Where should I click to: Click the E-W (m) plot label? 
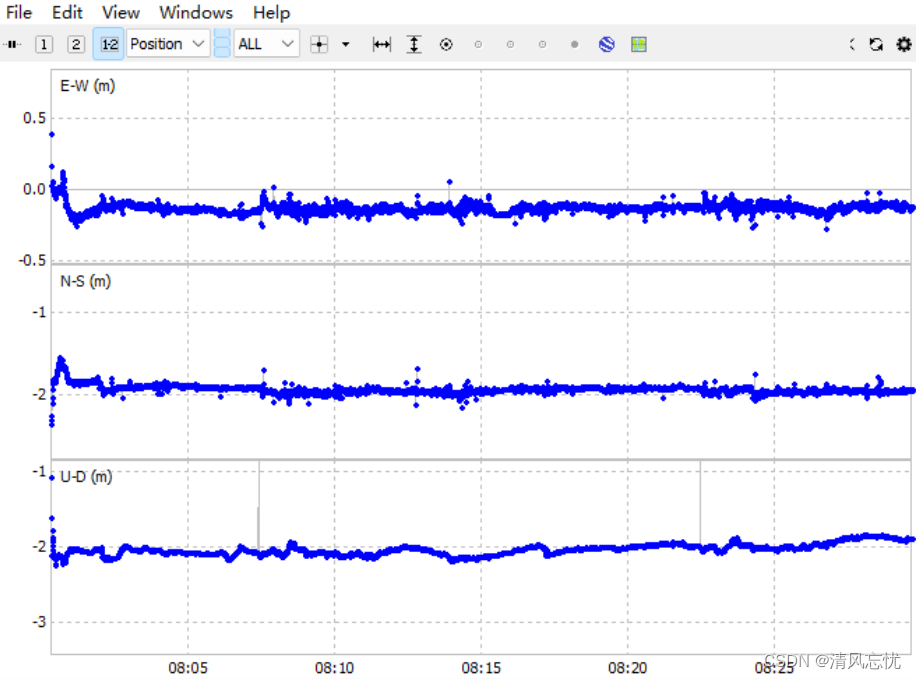88,86
